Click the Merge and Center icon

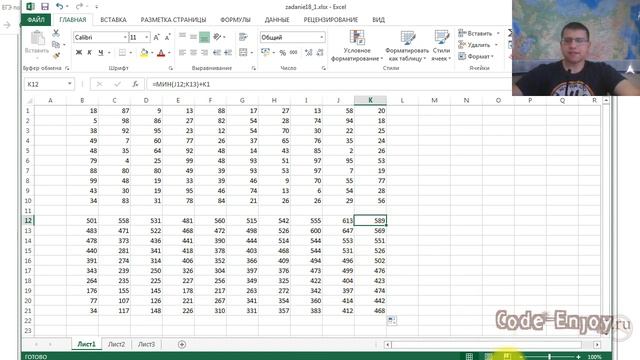tap(243, 52)
